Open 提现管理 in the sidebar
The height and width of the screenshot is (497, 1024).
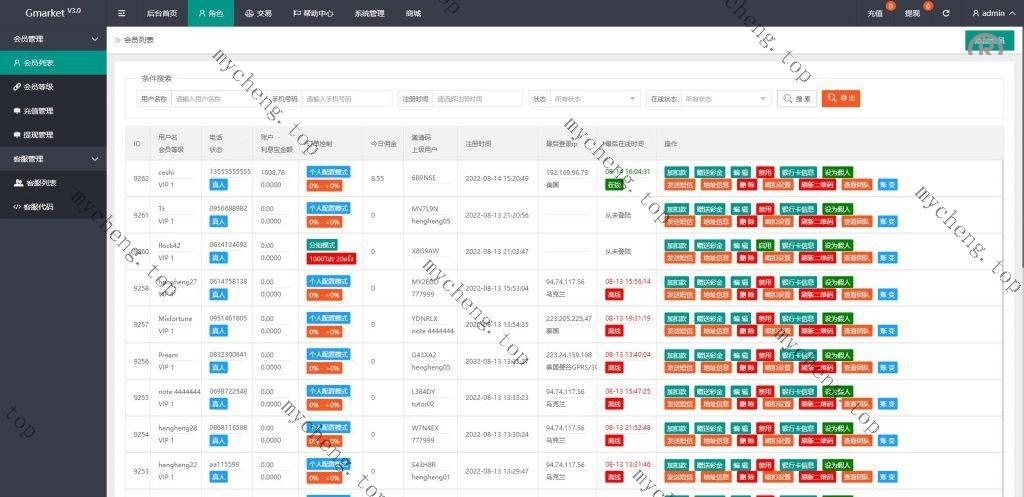click(x=38, y=135)
